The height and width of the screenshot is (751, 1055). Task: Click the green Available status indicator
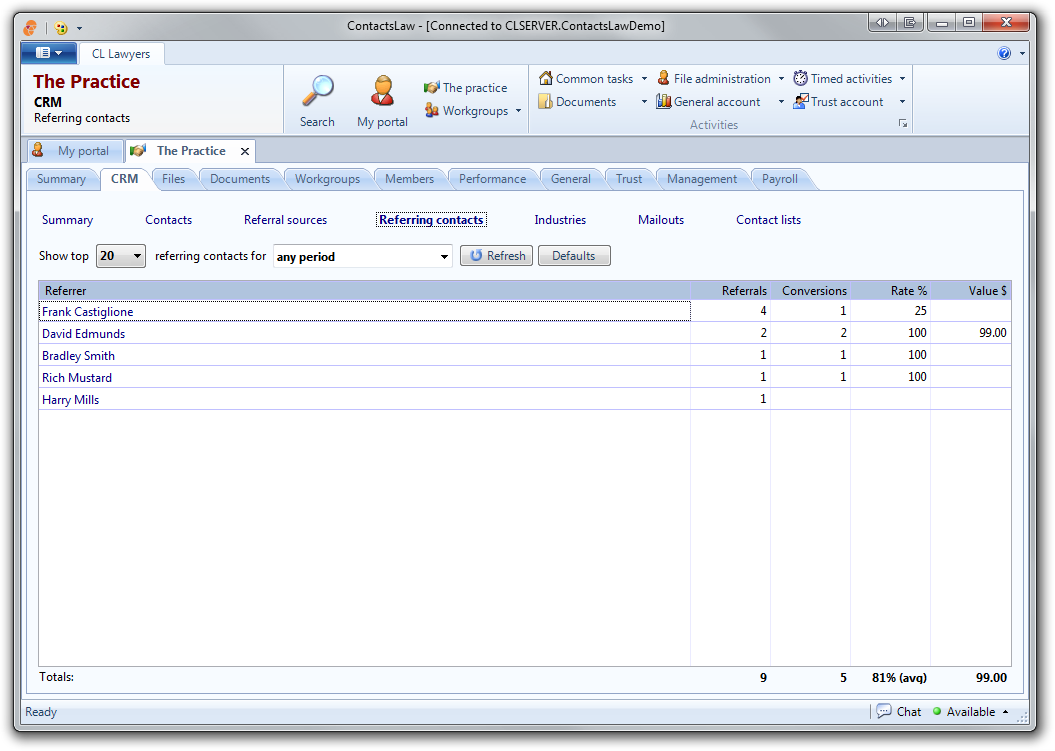click(937, 711)
